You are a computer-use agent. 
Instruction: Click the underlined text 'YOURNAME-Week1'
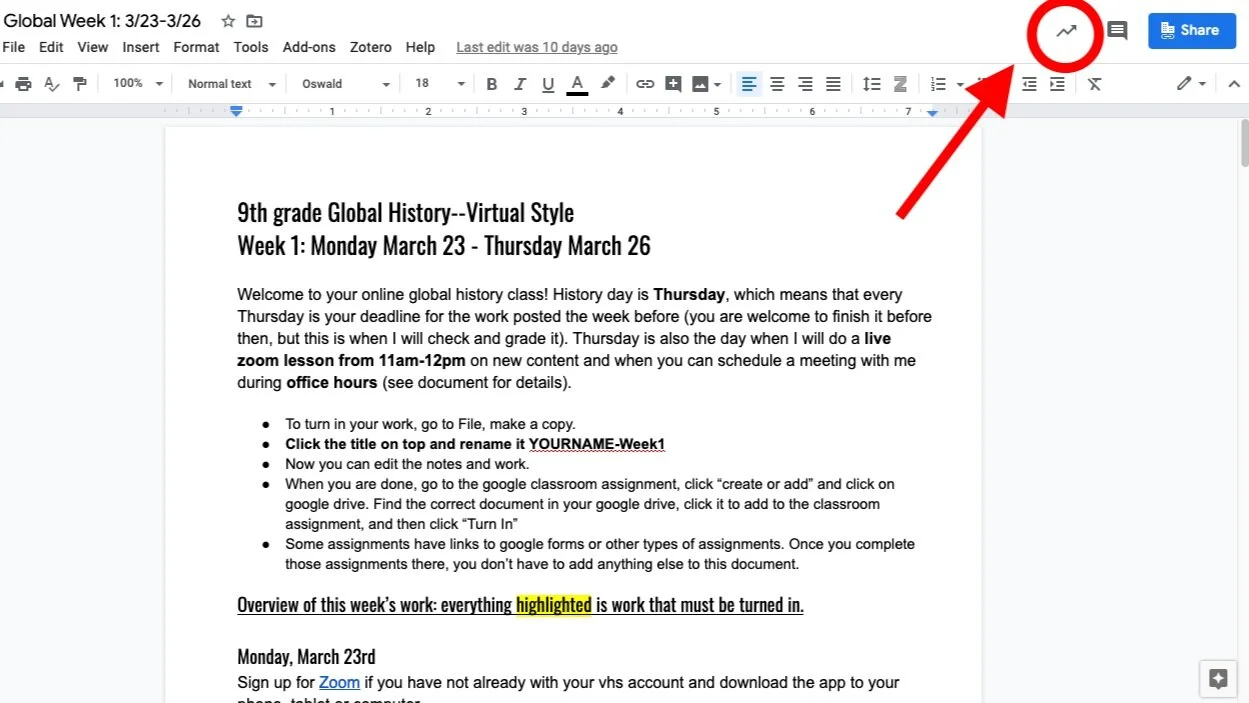coord(597,444)
